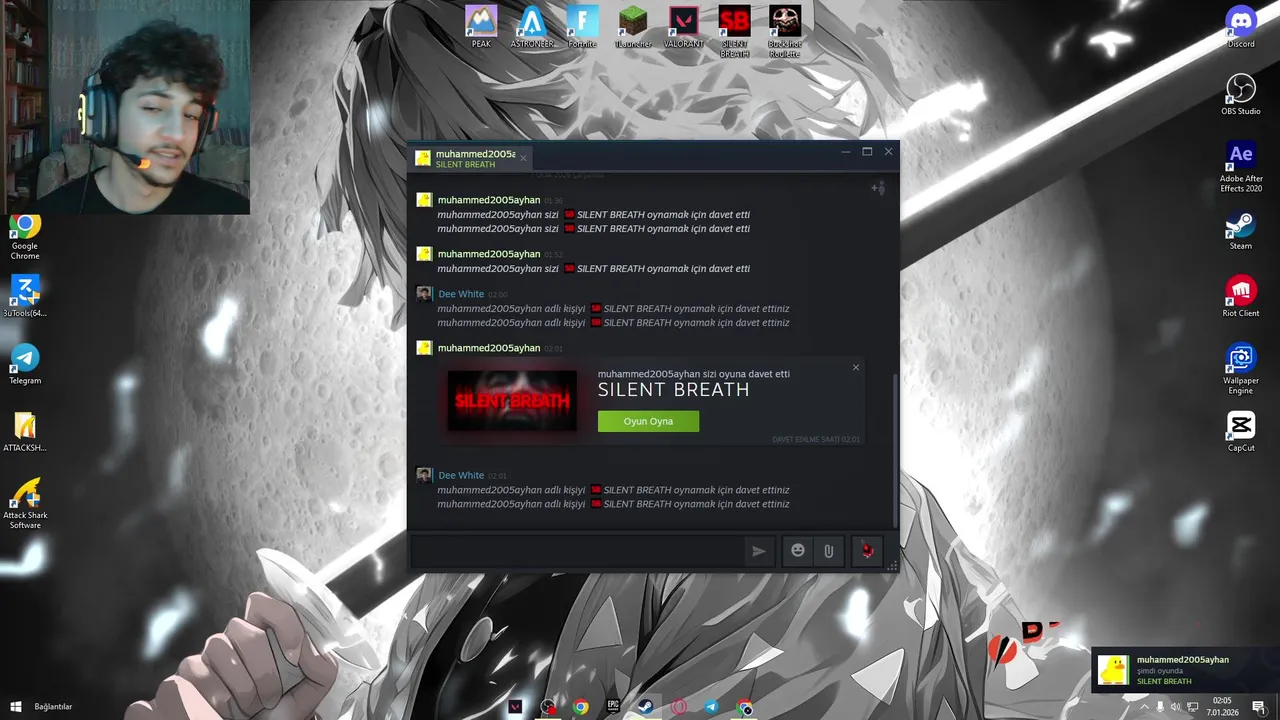Click the SILENT BREATH invite thumbnail
Image resolution: width=1280 pixels, height=720 pixels.
click(512, 401)
